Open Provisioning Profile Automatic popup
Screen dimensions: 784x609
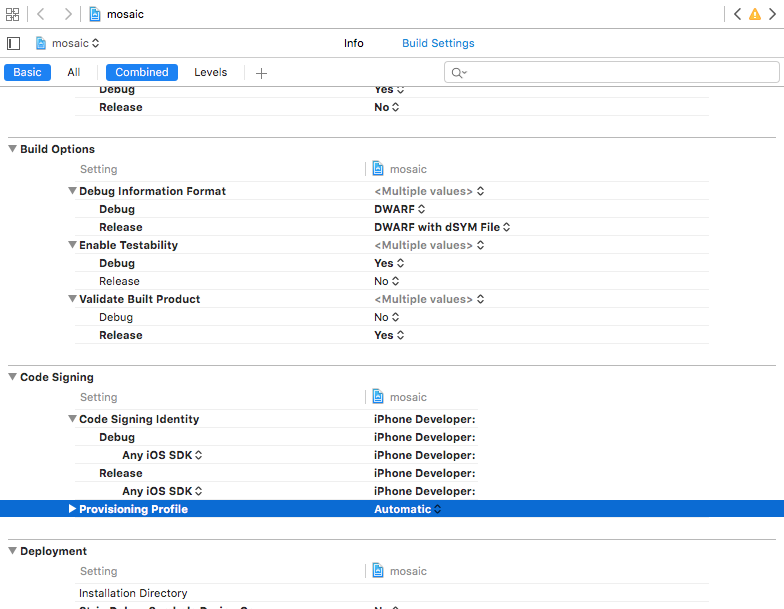(x=408, y=509)
